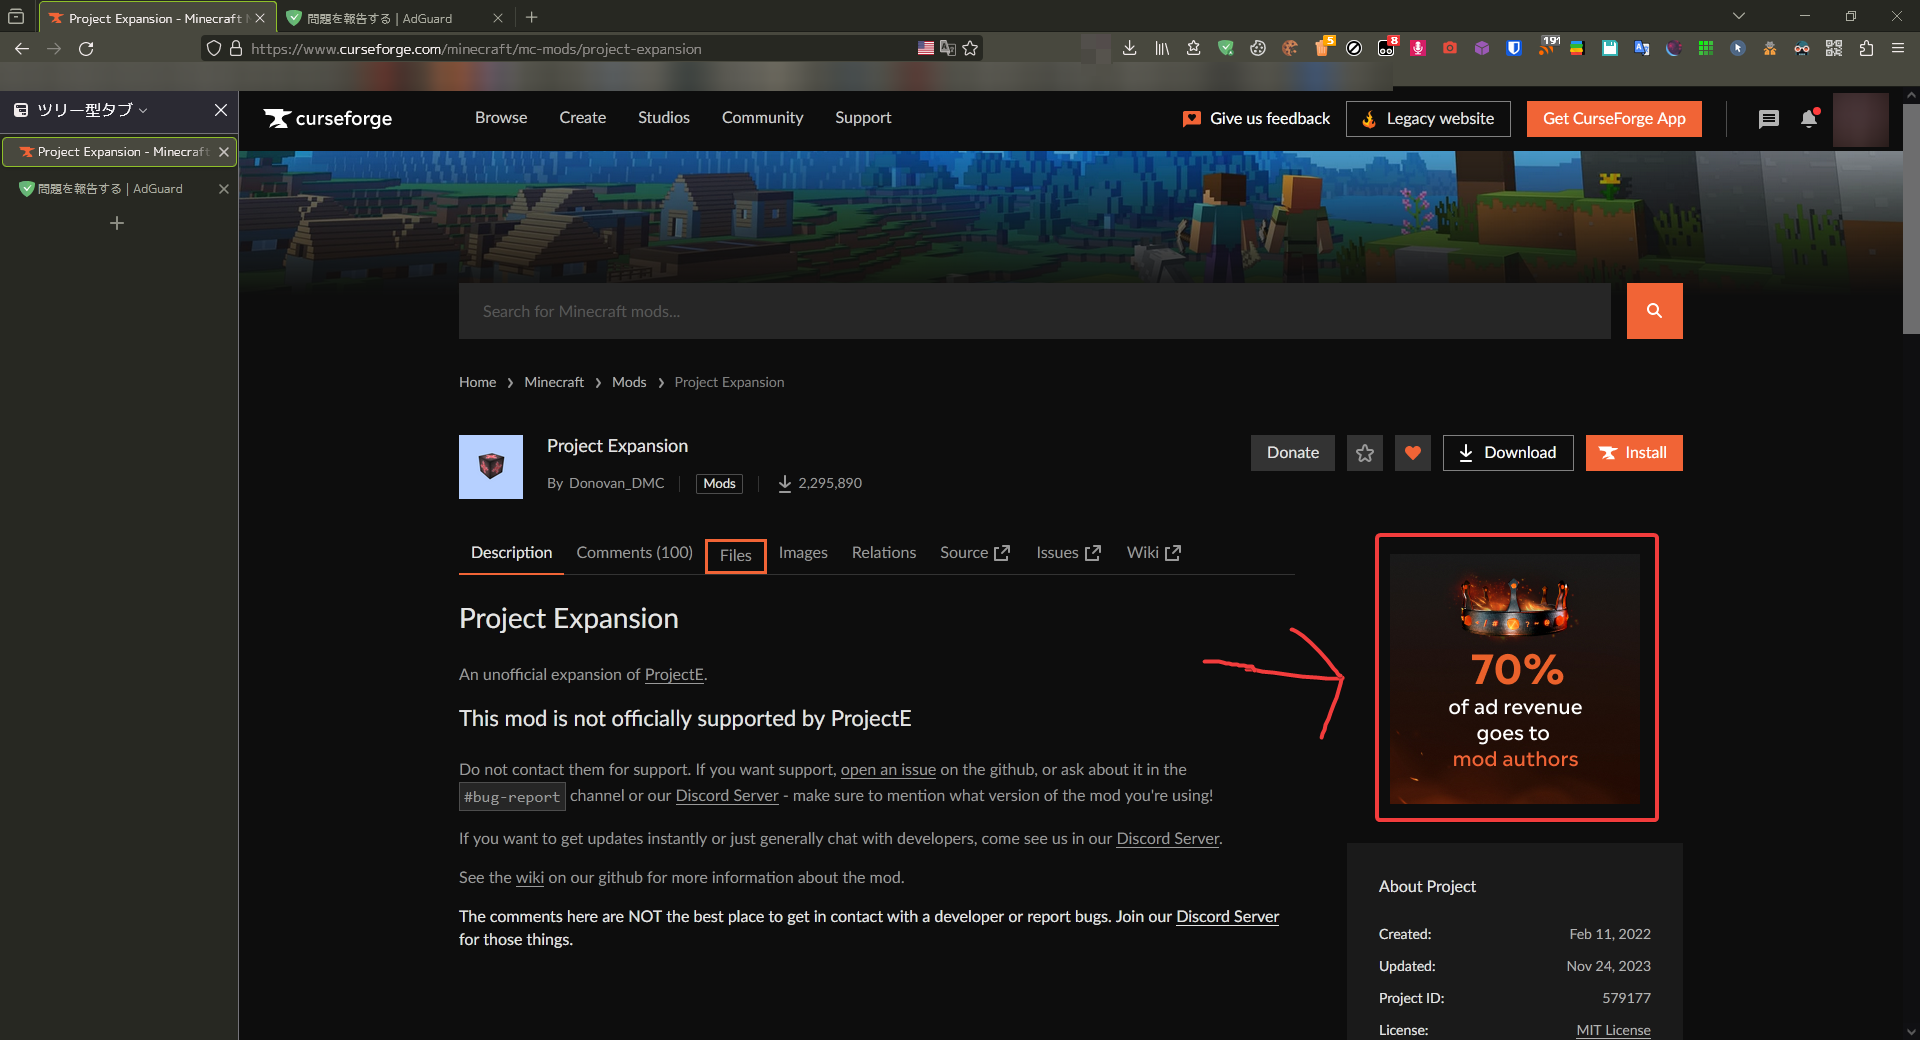
Task: Open the ProjectE link in description
Action: pyautogui.click(x=674, y=675)
